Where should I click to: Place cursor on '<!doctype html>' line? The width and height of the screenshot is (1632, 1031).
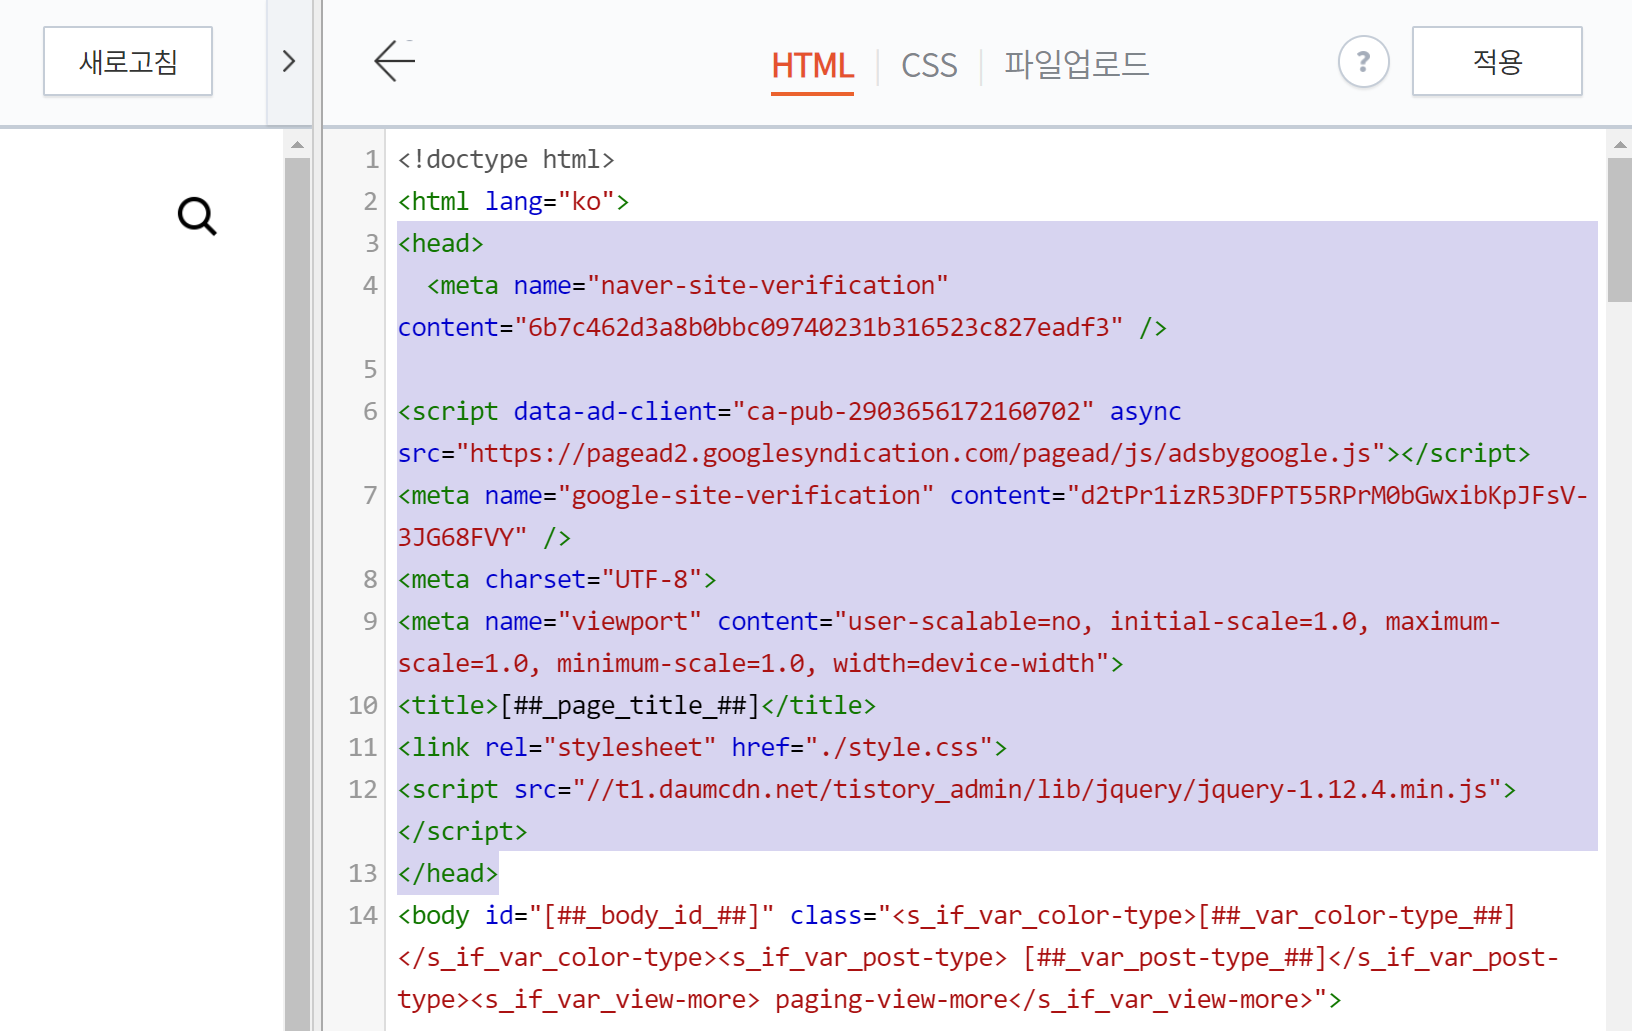tap(506, 160)
